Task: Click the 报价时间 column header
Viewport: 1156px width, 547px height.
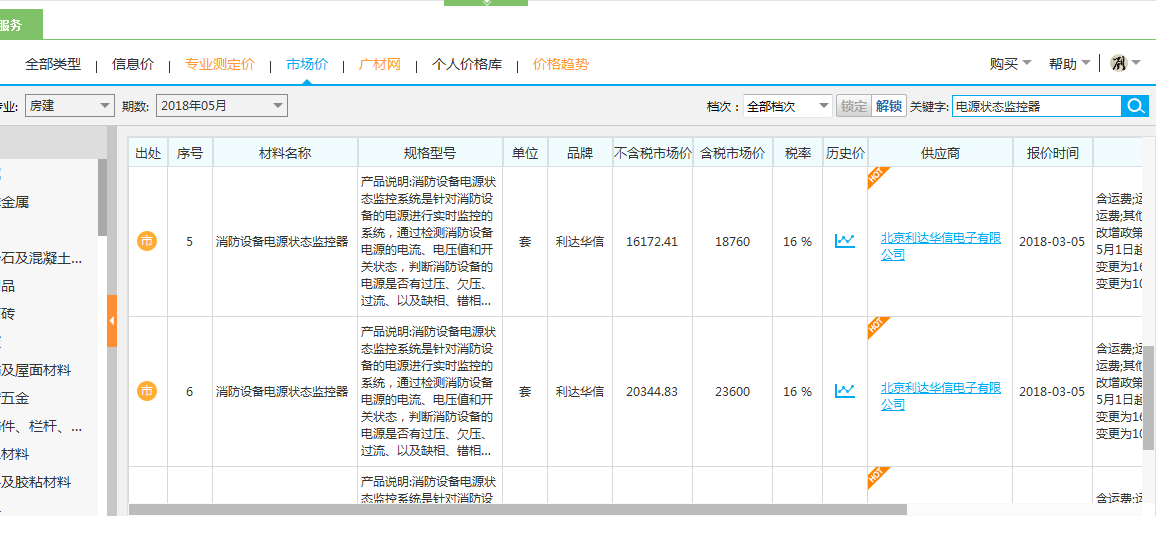Action: (1053, 153)
